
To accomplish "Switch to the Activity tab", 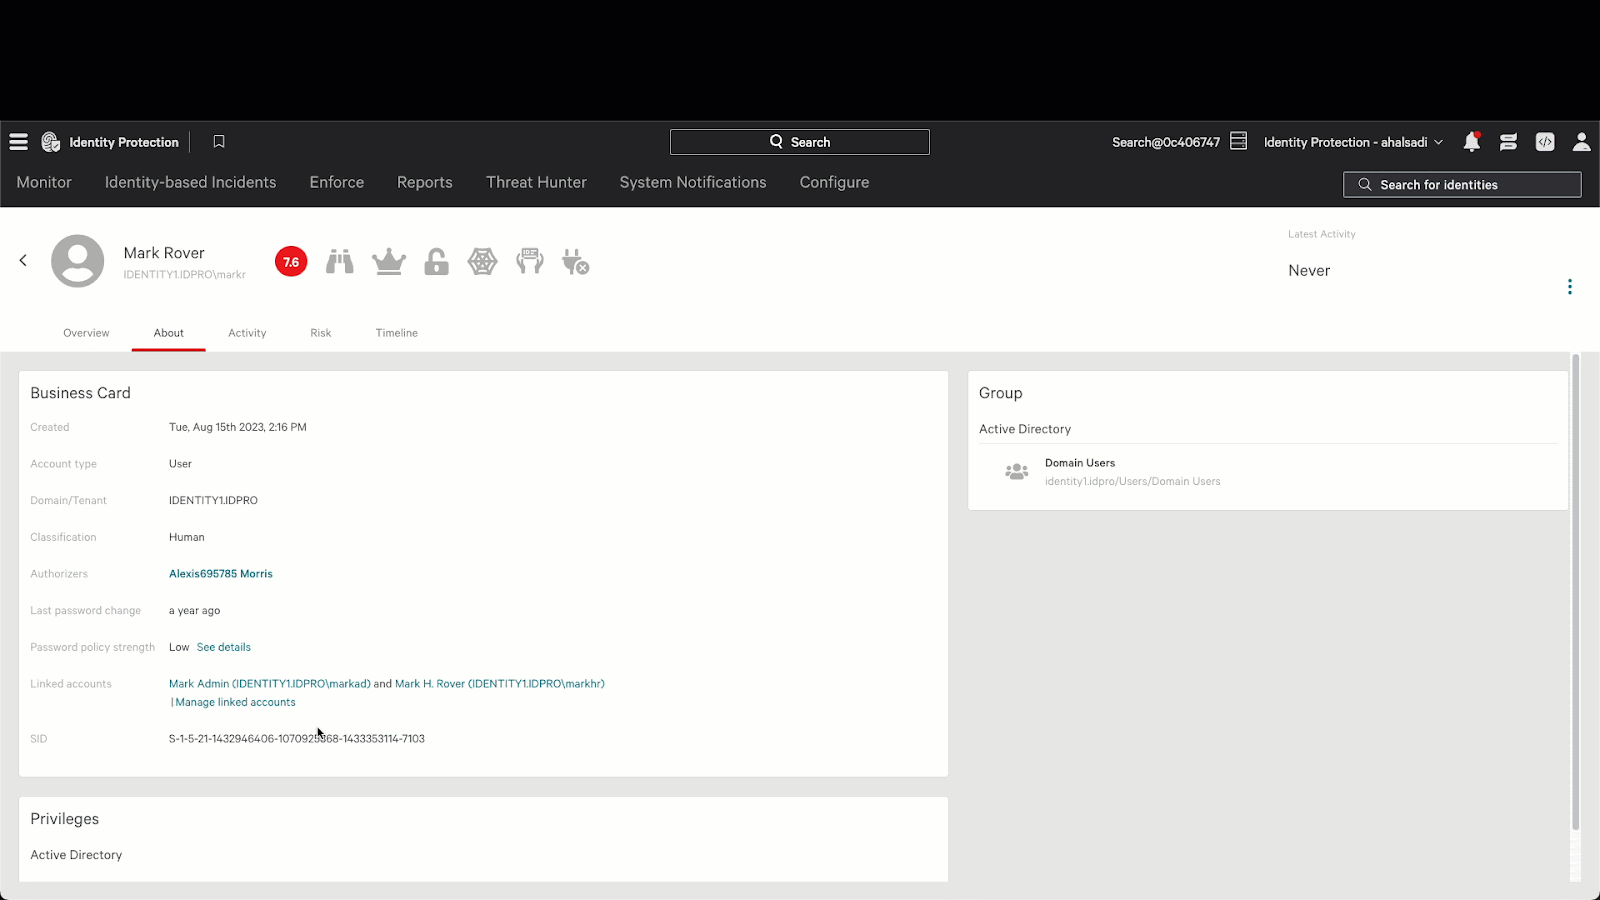I will pyautogui.click(x=247, y=333).
